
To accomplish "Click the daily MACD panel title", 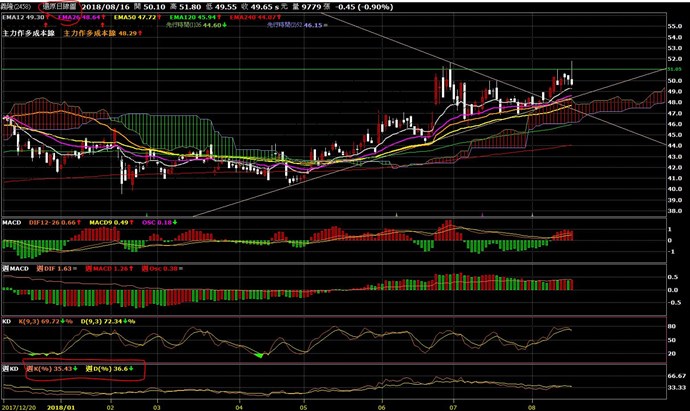I will (12, 222).
